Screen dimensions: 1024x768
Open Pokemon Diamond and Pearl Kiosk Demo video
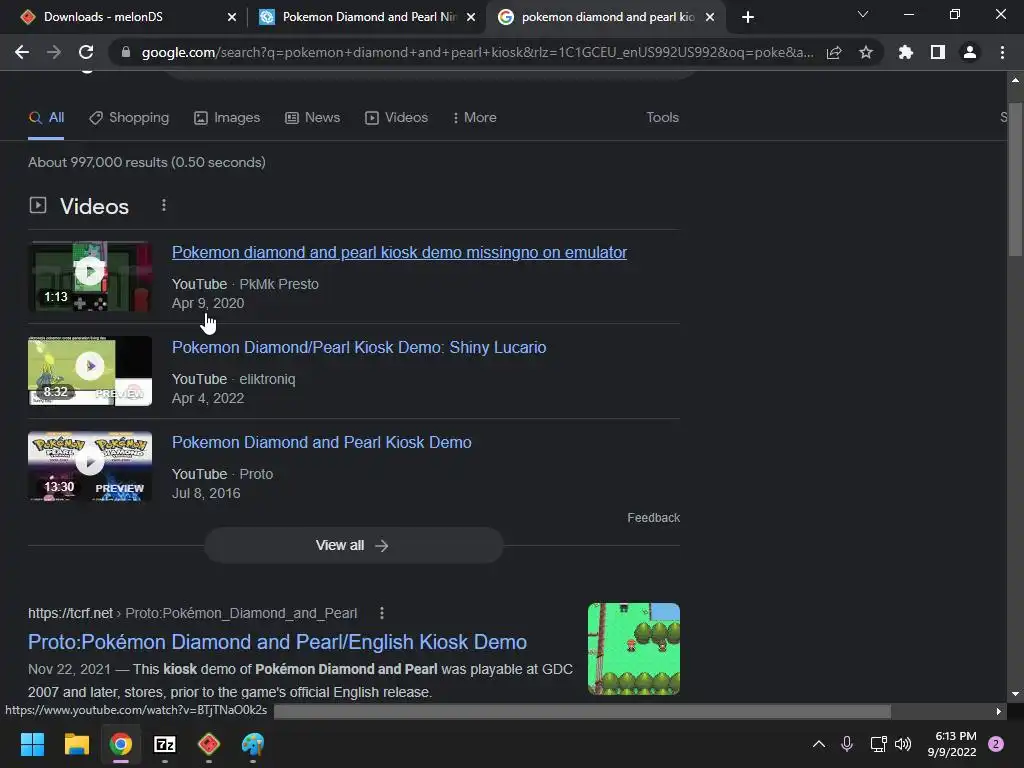321,442
